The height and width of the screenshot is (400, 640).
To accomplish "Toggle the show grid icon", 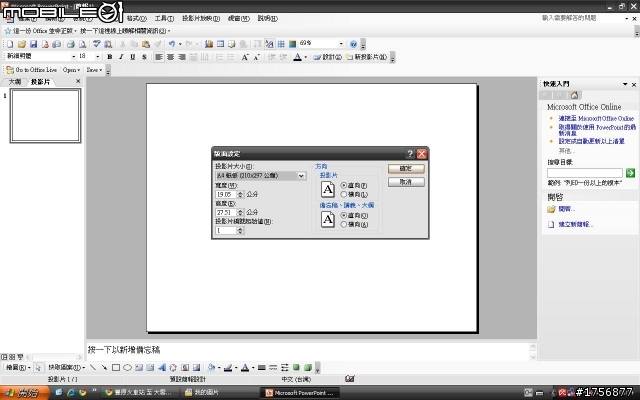I will [x=281, y=44].
